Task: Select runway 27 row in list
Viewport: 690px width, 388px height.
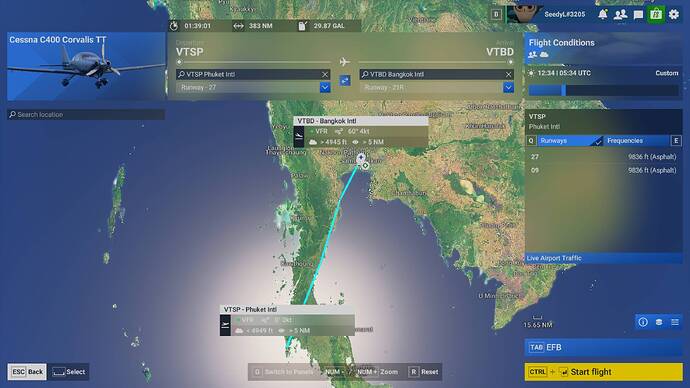Action: tap(603, 157)
